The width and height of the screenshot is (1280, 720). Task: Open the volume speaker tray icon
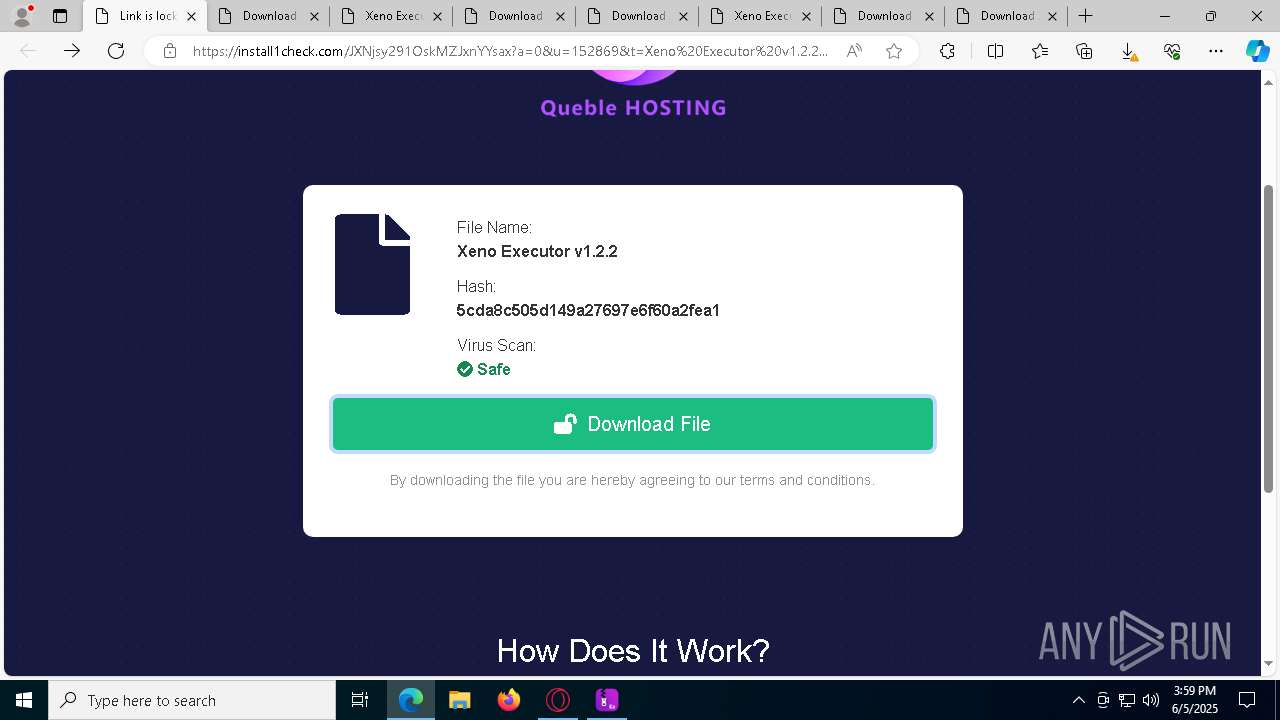click(1151, 700)
